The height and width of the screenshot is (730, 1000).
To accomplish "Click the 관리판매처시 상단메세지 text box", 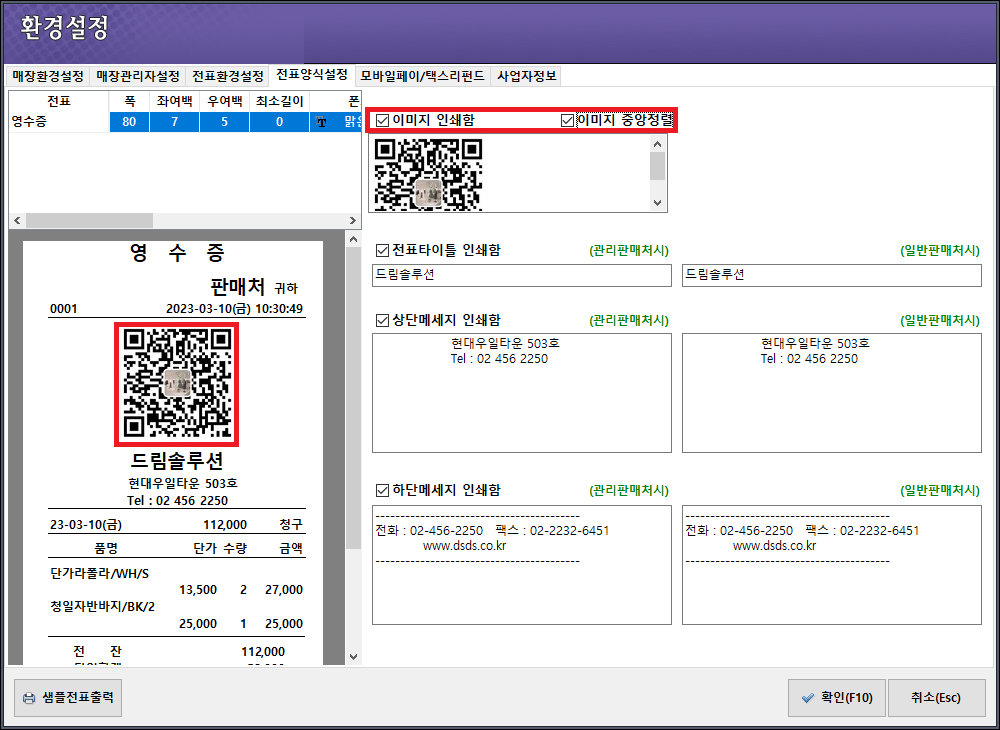I will (522, 393).
